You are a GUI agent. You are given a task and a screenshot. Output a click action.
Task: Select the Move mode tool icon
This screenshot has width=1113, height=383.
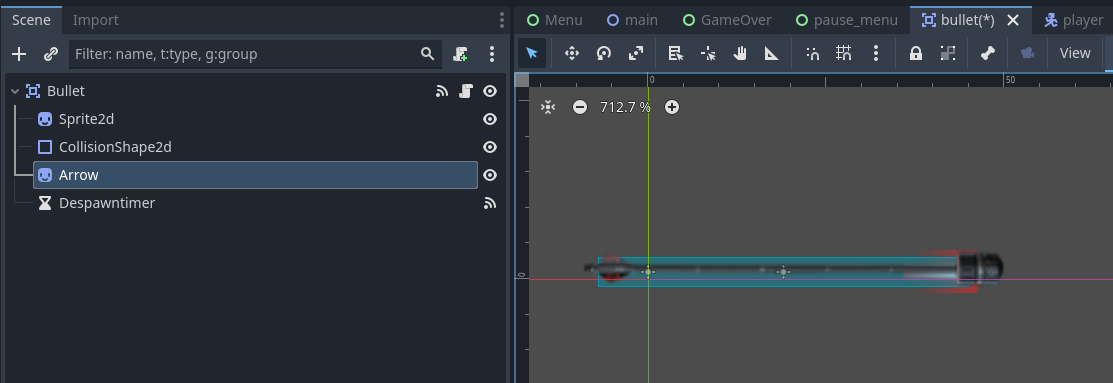point(571,53)
